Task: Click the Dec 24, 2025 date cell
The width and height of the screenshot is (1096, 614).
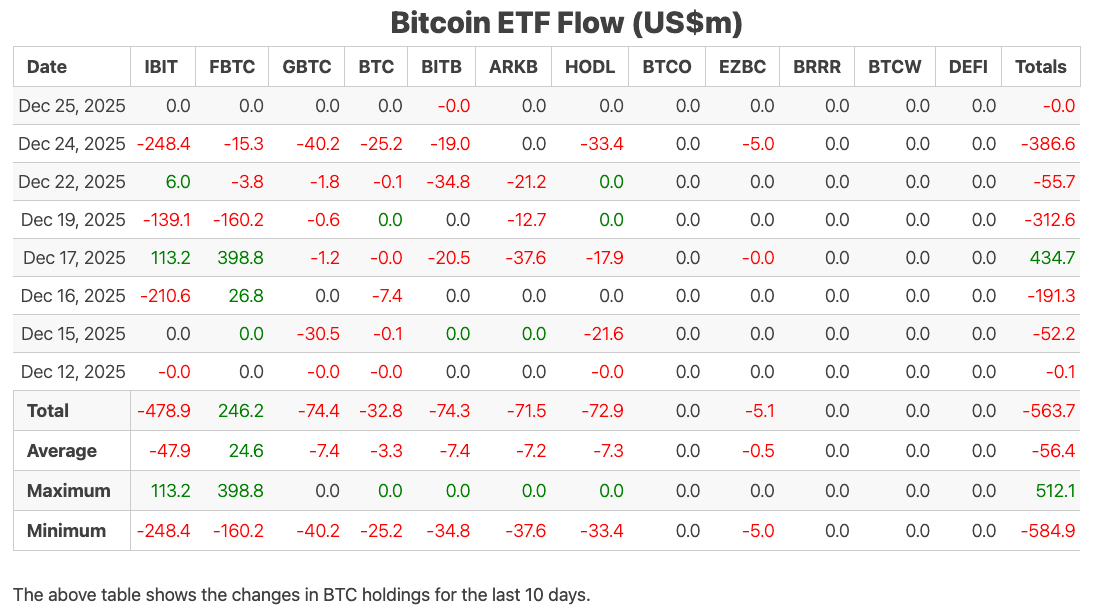Action: (x=72, y=144)
